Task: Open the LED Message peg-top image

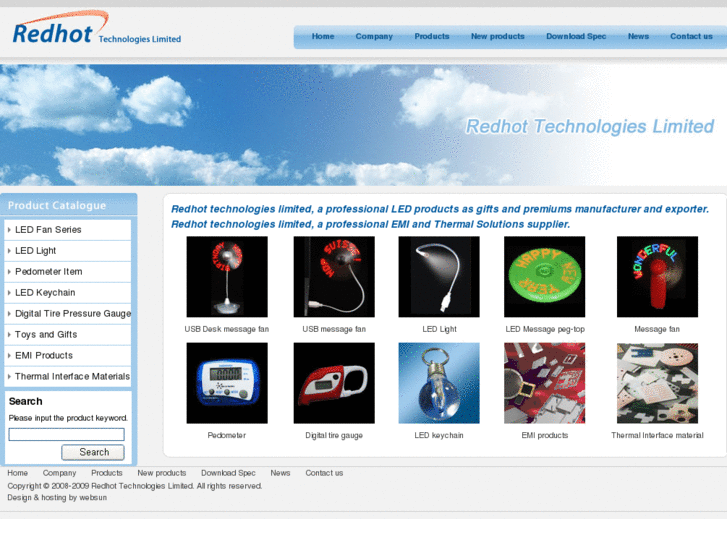Action: (x=544, y=277)
